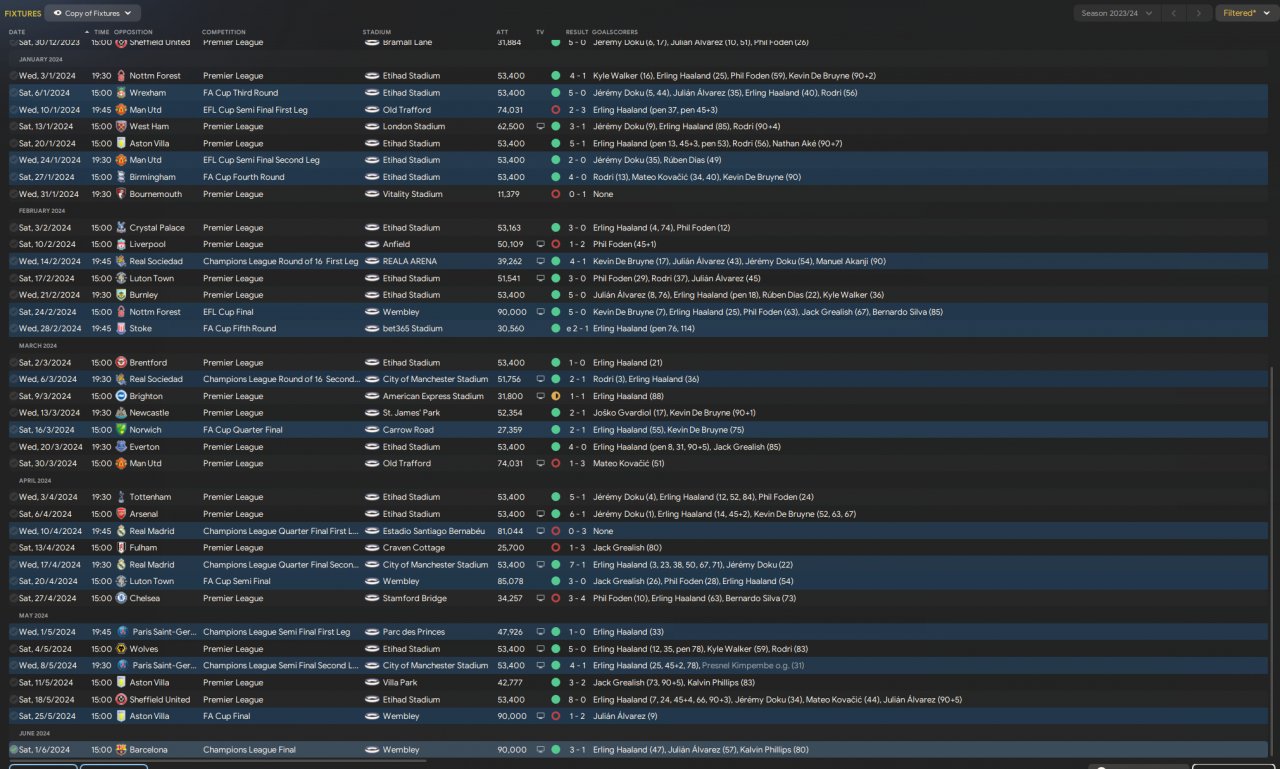Click the green result dot on the Barcelona row
Viewport: 1280px width, 769px height.
pos(556,750)
